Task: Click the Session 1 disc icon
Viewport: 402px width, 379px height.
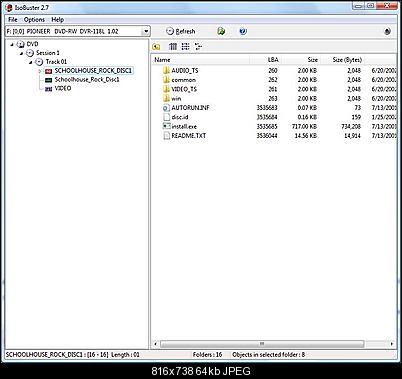Action: [x=30, y=53]
